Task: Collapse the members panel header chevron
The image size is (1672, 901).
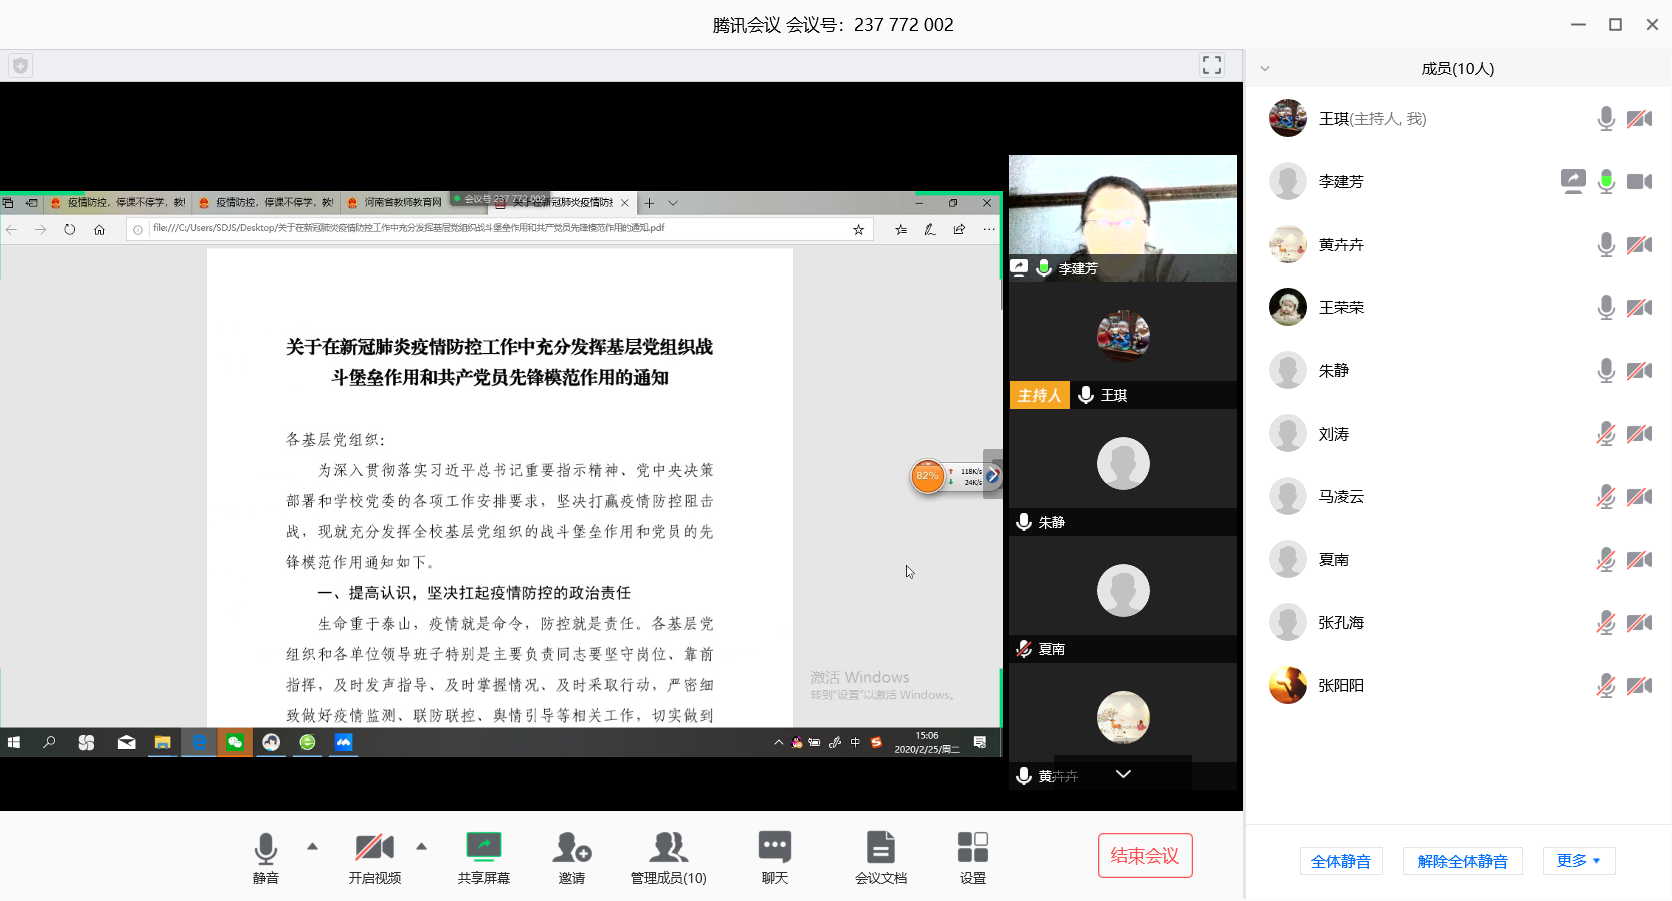Action: 1265,69
